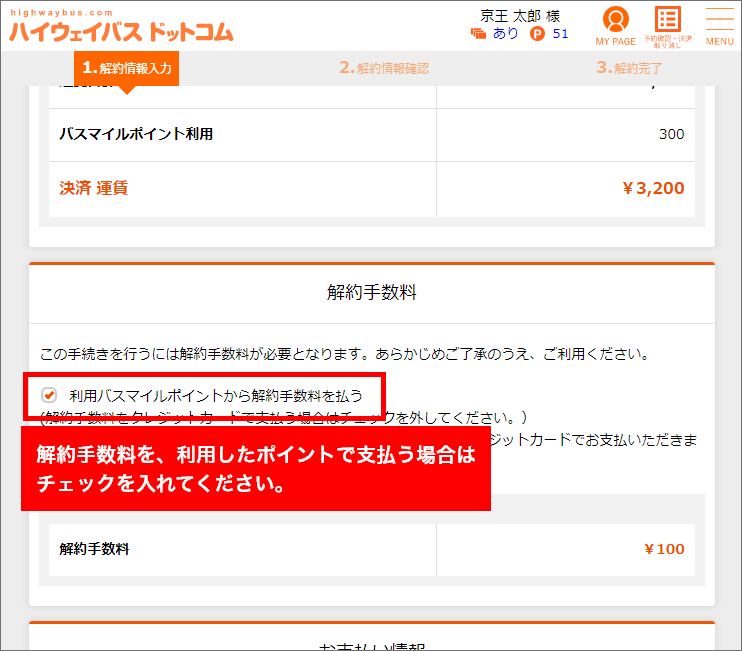Click the point P icon in header

pos(537,34)
